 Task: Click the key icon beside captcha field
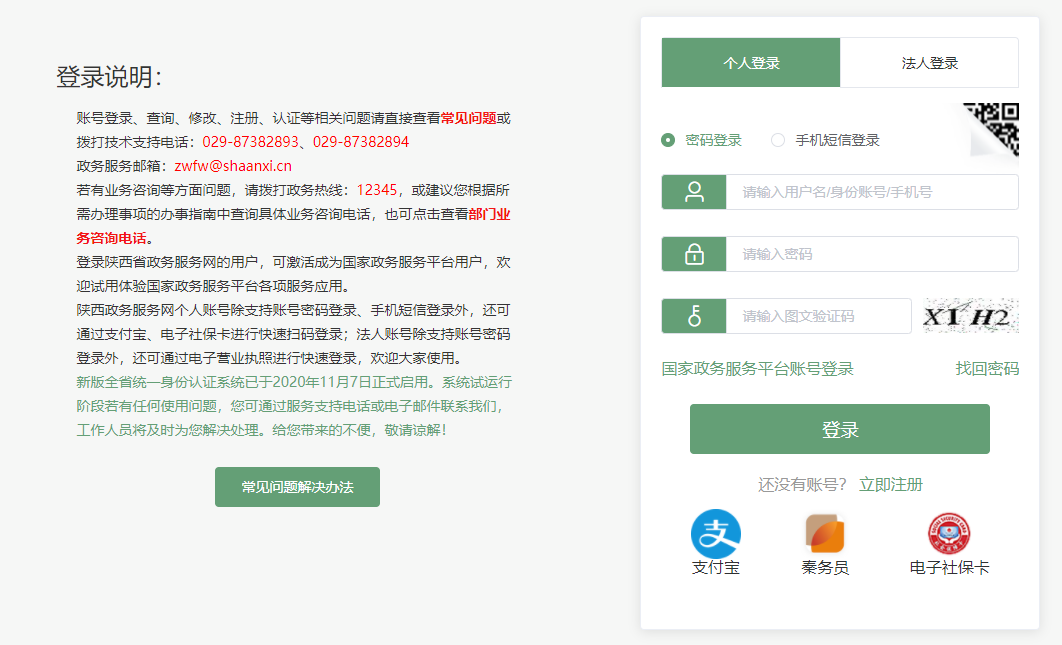(x=694, y=316)
